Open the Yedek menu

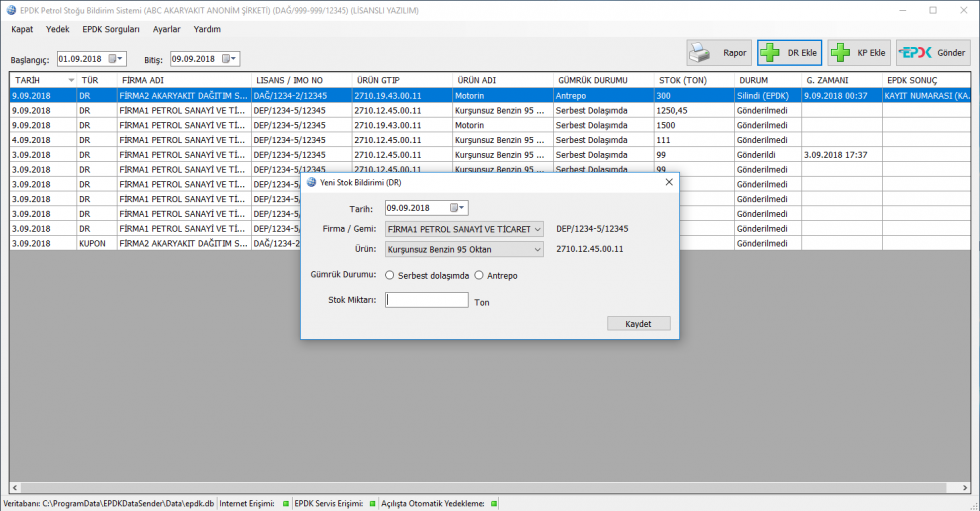58,29
